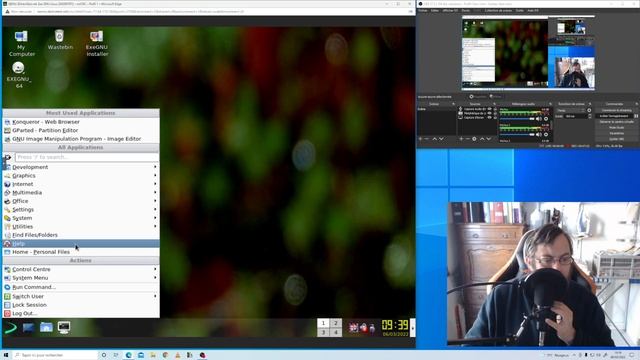
Task: Expand the Multimedia submenu arrow
Action: click(x=155, y=192)
